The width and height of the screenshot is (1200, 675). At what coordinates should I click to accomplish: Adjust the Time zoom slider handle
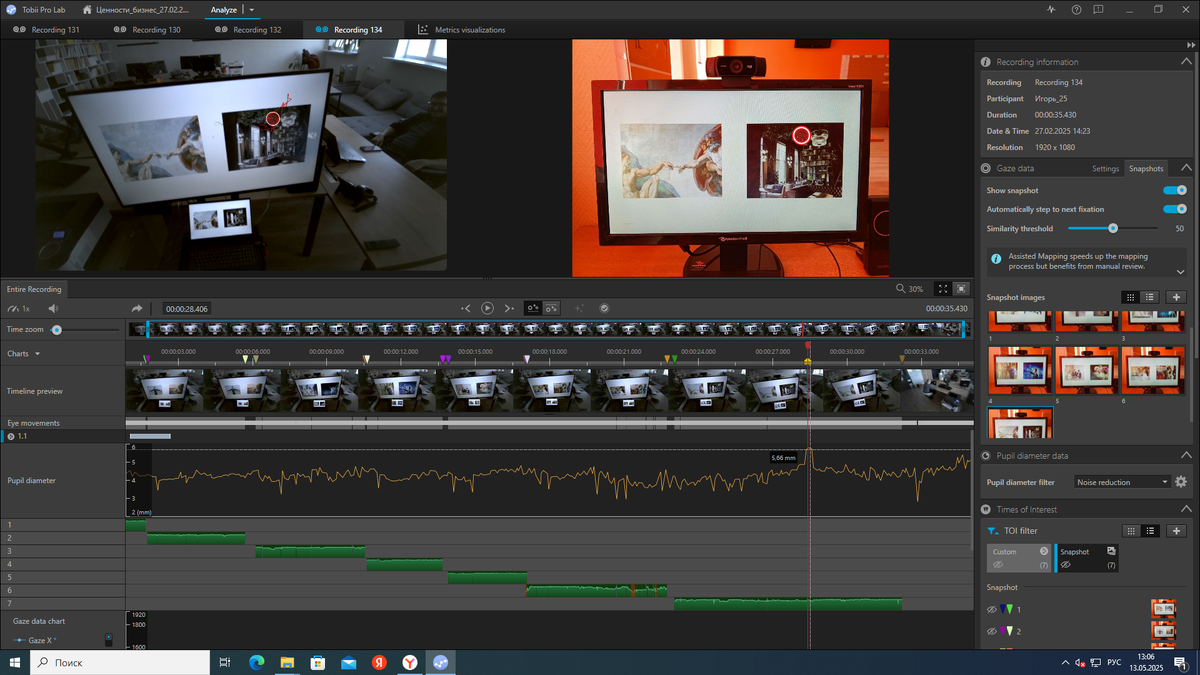click(x=57, y=329)
